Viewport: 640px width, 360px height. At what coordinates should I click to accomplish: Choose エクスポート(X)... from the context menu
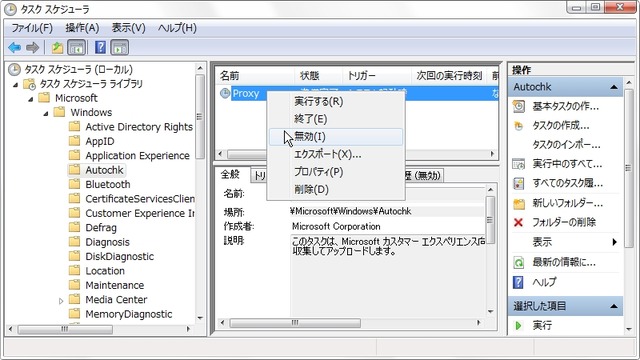(336, 154)
